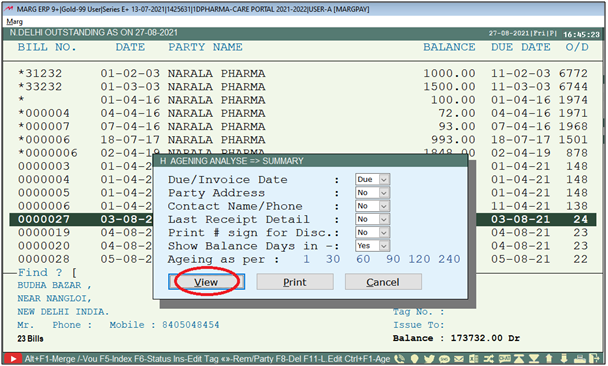The width and height of the screenshot is (608, 366).
Task: Click mobile number 8405048454
Action: point(190,325)
